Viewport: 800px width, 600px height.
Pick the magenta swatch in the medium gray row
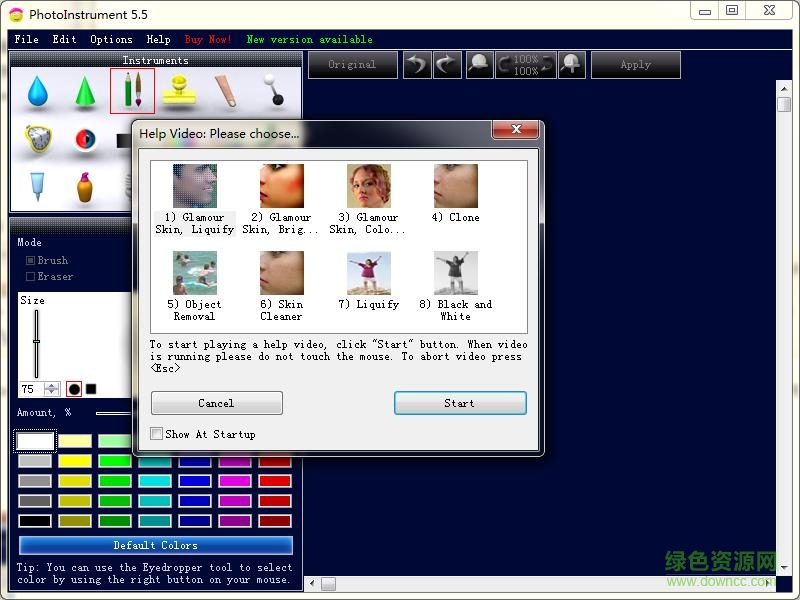(x=235, y=481)
